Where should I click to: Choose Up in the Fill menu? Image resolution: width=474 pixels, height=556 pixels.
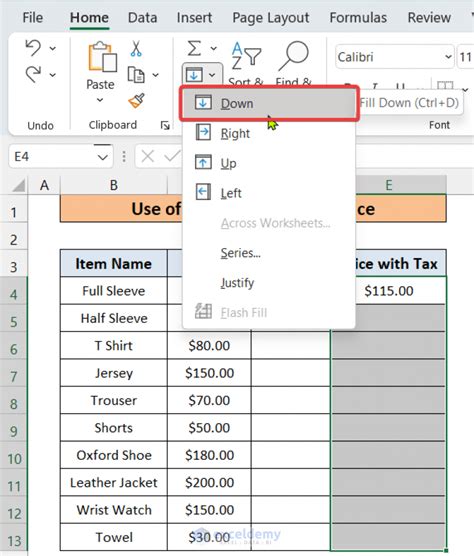[x=269, y=163]
